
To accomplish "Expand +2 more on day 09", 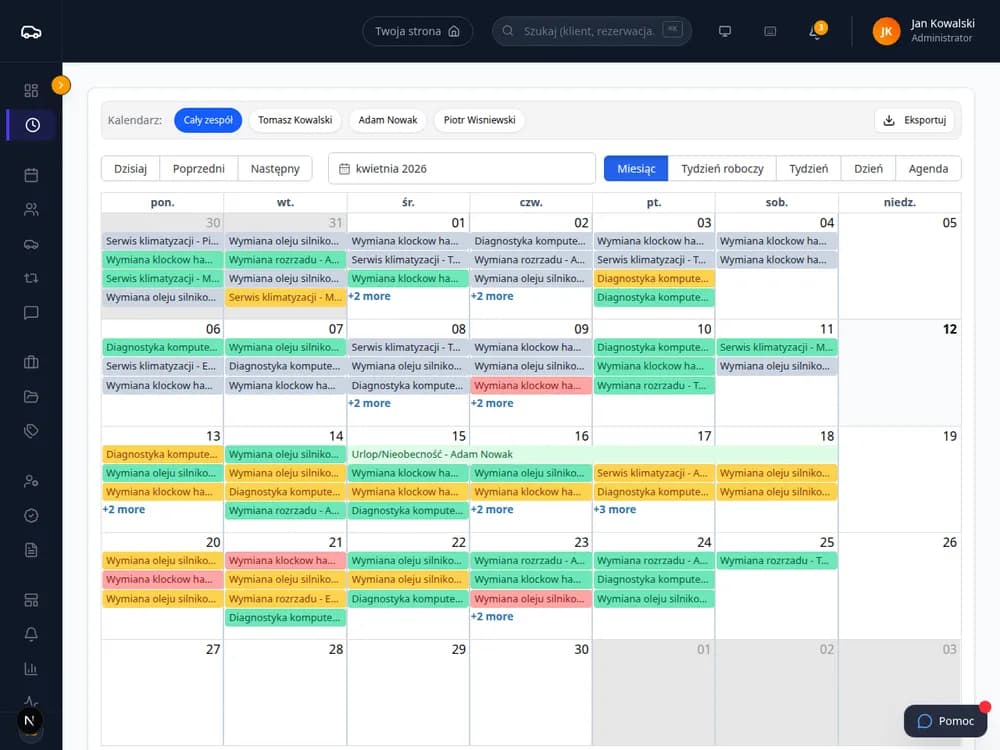I will coord(492,403).
